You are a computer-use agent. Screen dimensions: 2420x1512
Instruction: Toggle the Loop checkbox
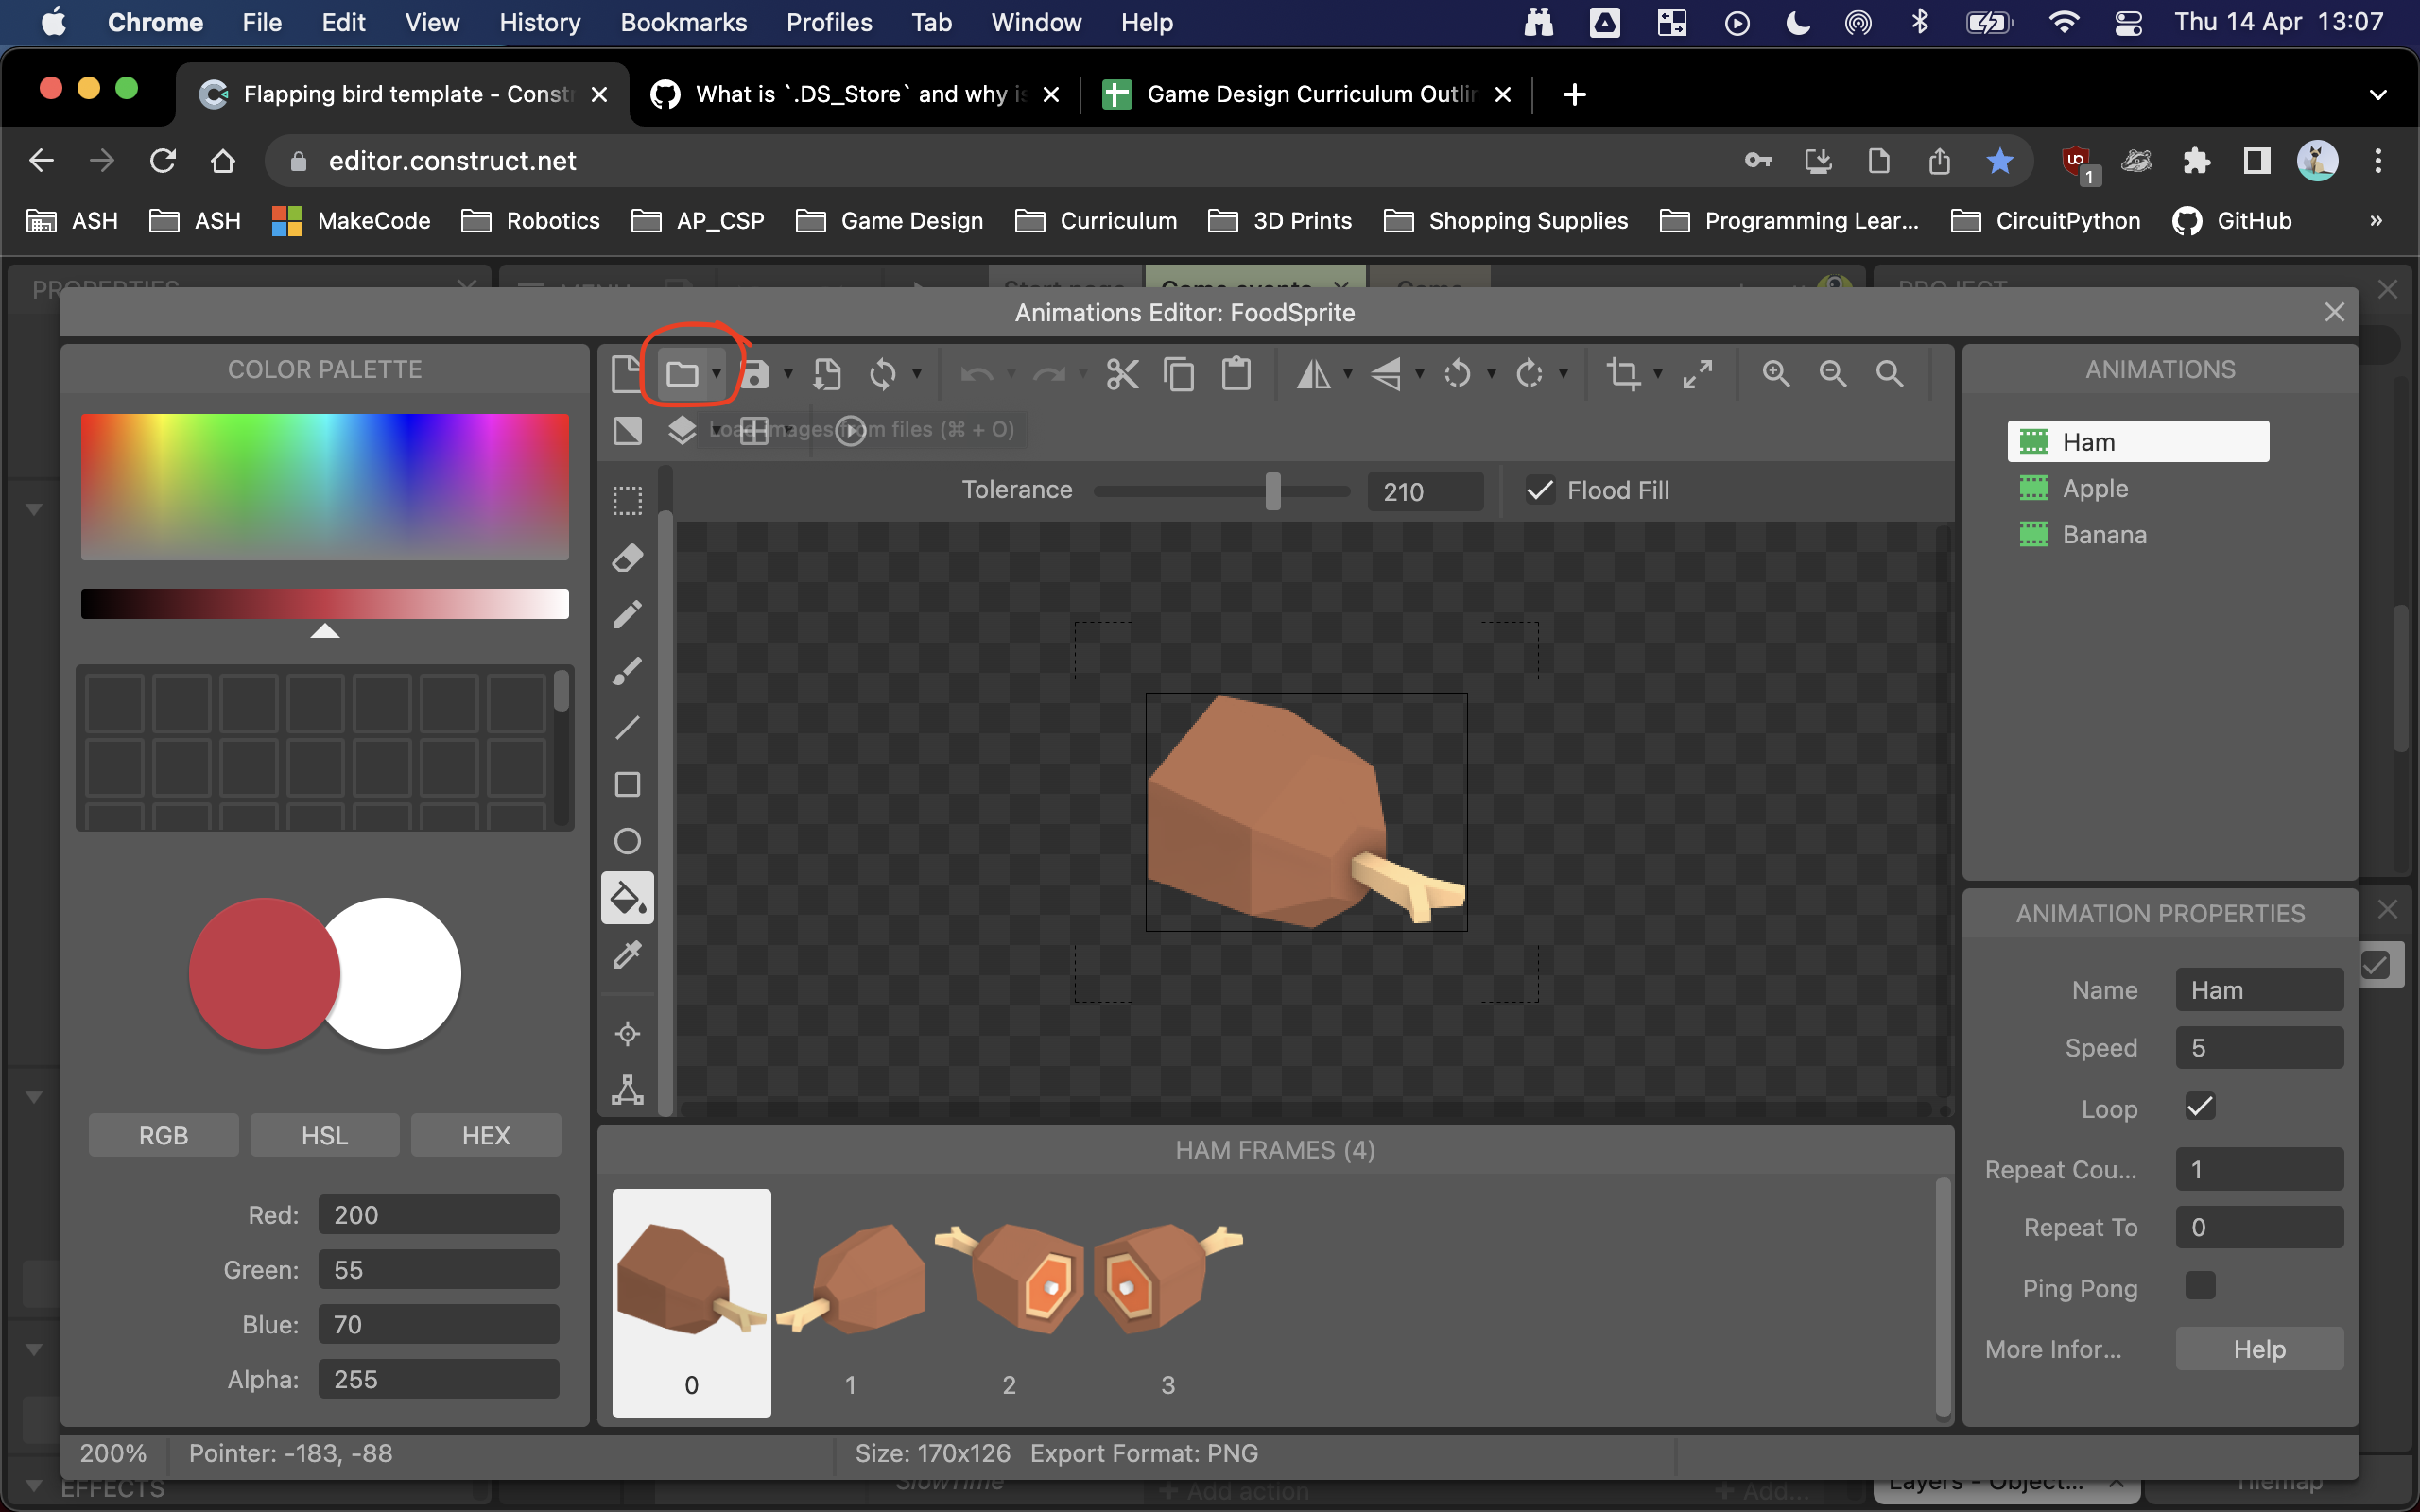point(2200,1106)
